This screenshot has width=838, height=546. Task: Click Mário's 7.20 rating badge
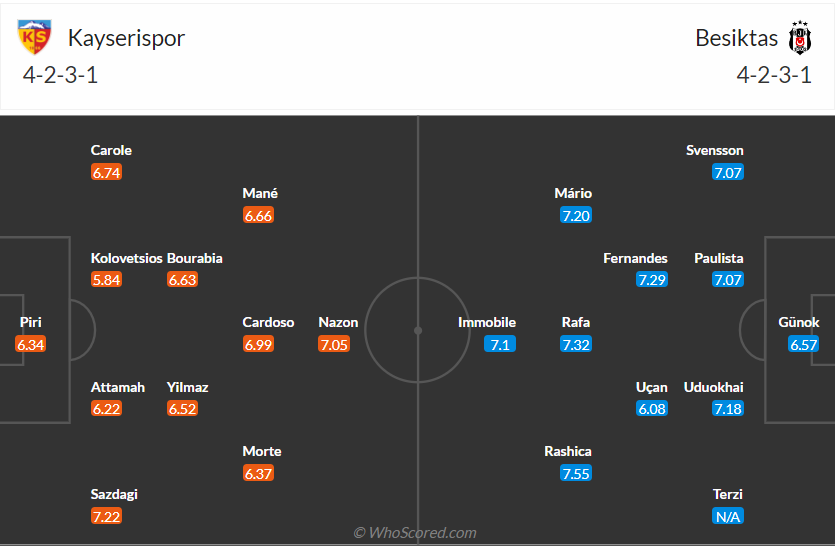coord(576,216)
